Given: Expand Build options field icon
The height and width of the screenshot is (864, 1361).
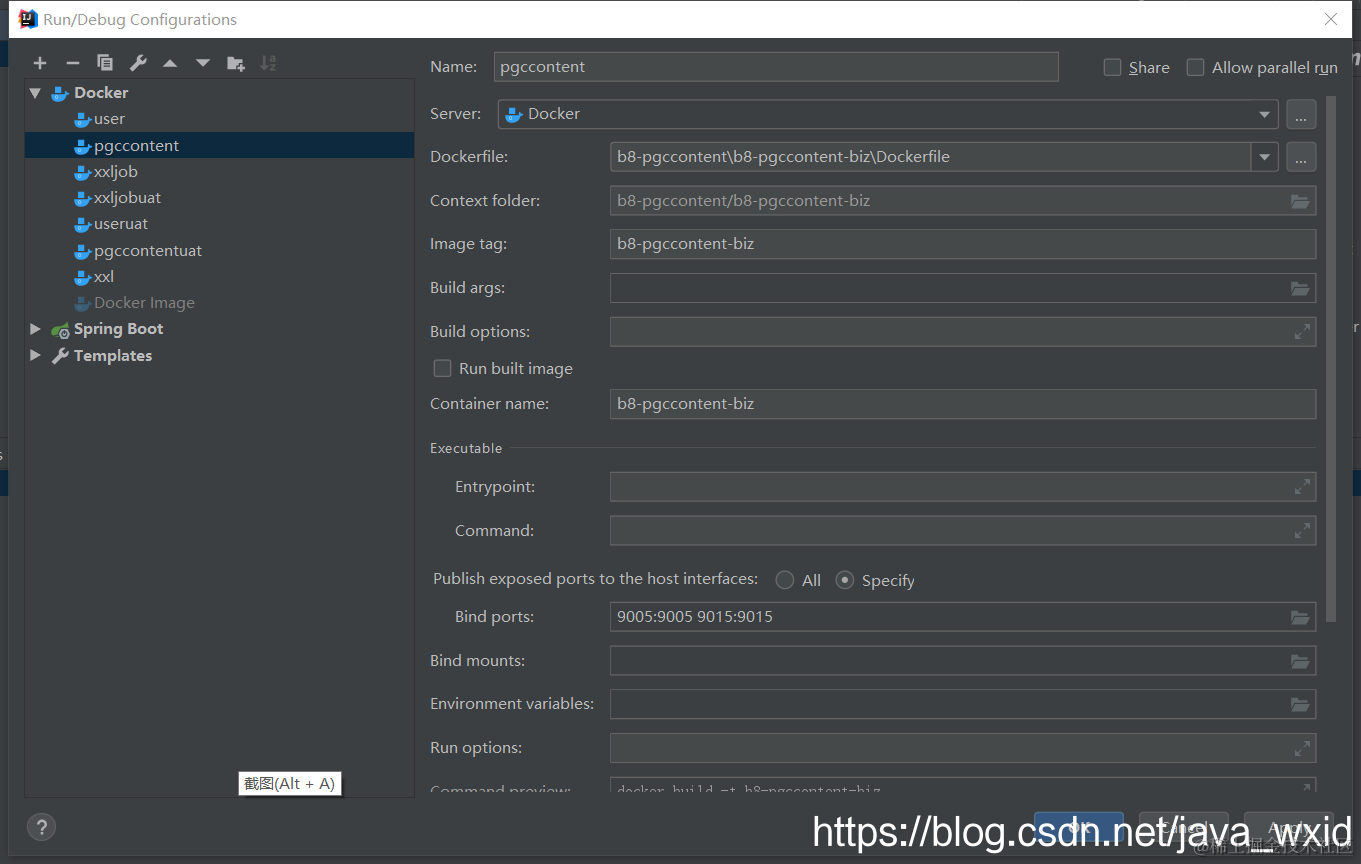Looking at the screenshot, I should 1302,332.
